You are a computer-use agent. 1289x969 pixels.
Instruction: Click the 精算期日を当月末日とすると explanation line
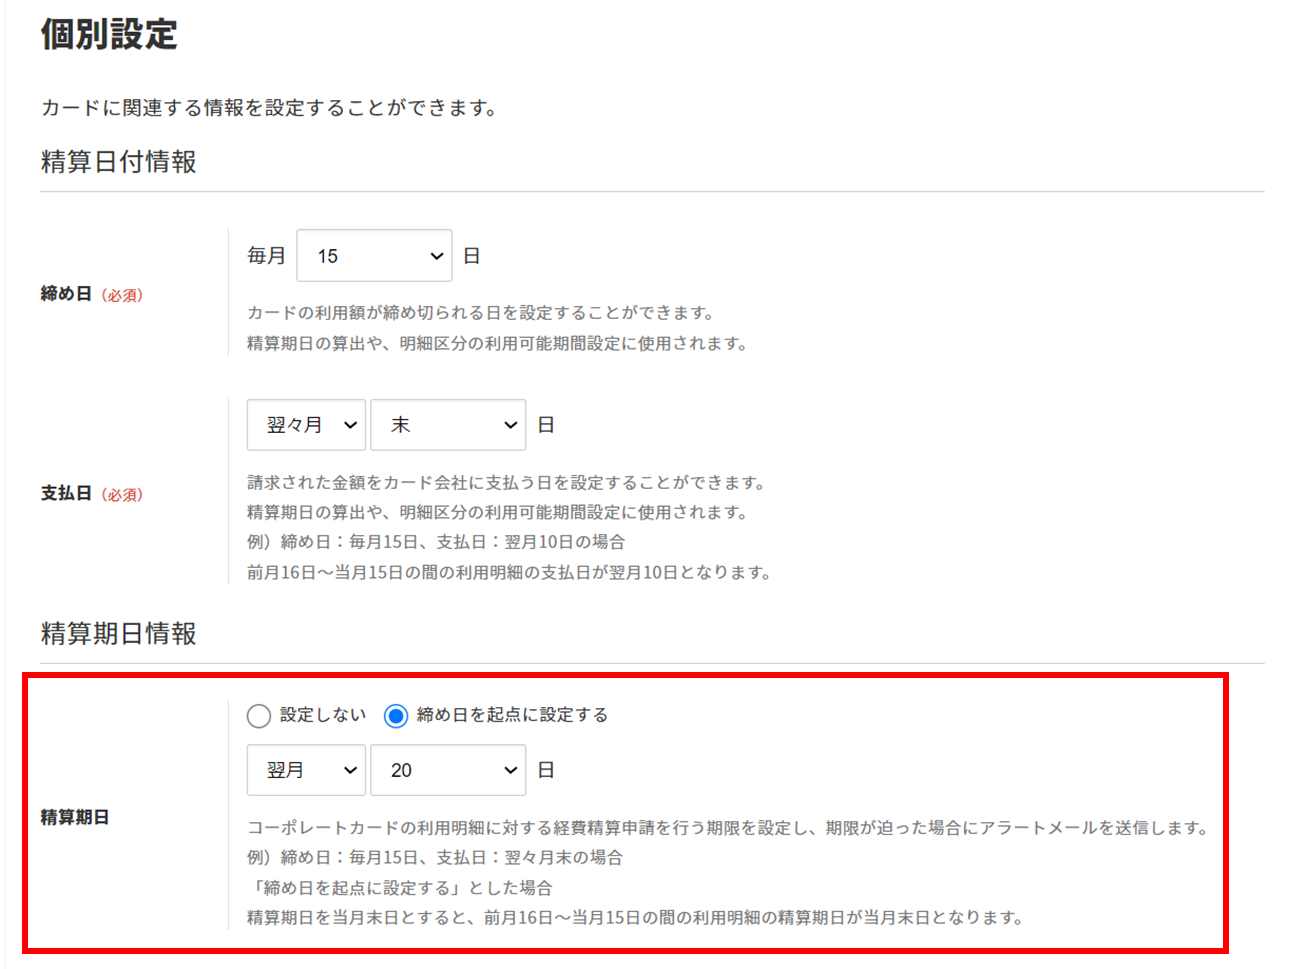pos(634,918)
